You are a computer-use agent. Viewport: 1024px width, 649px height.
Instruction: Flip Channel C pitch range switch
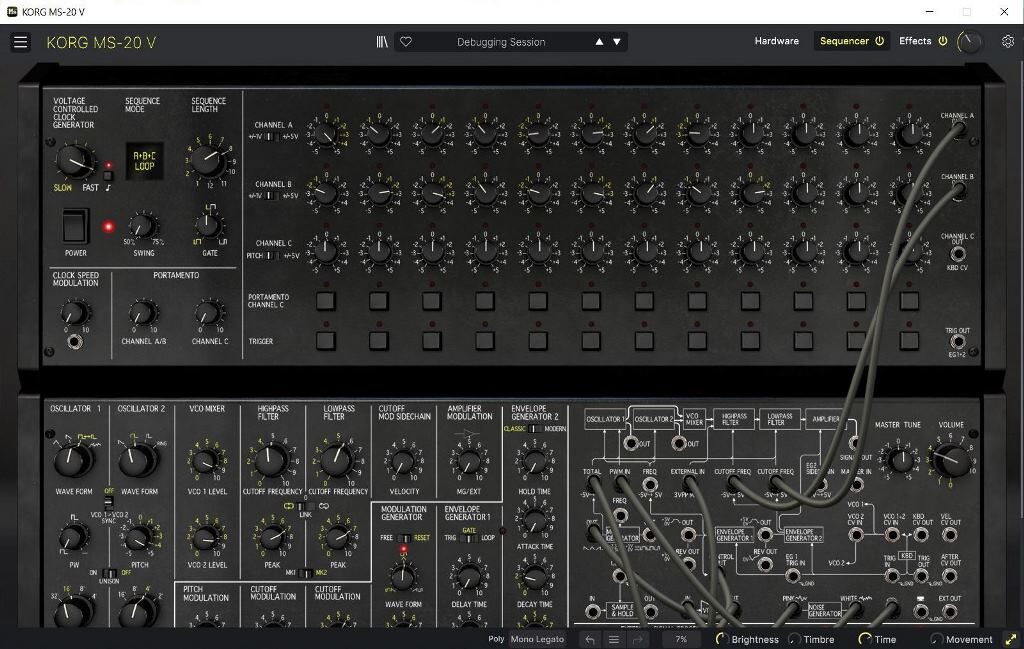pyautogui.click(x=271, y=255)
